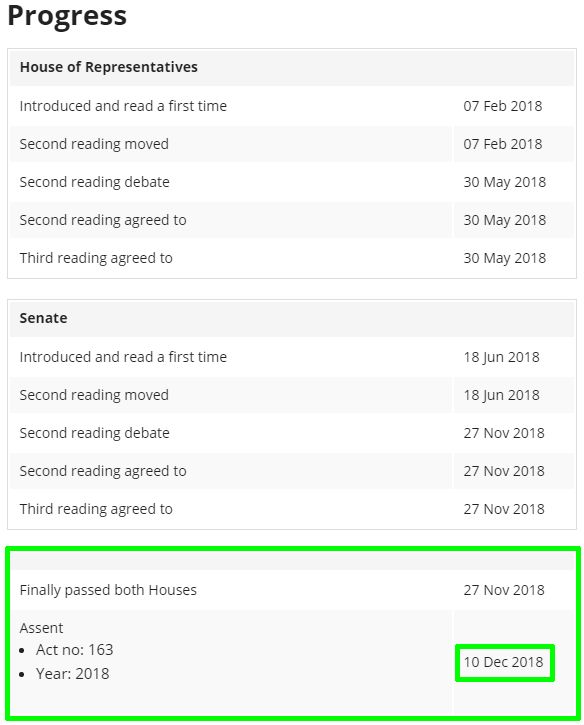Click Senate 'Second reading moved' row

[x=292, y=395]
